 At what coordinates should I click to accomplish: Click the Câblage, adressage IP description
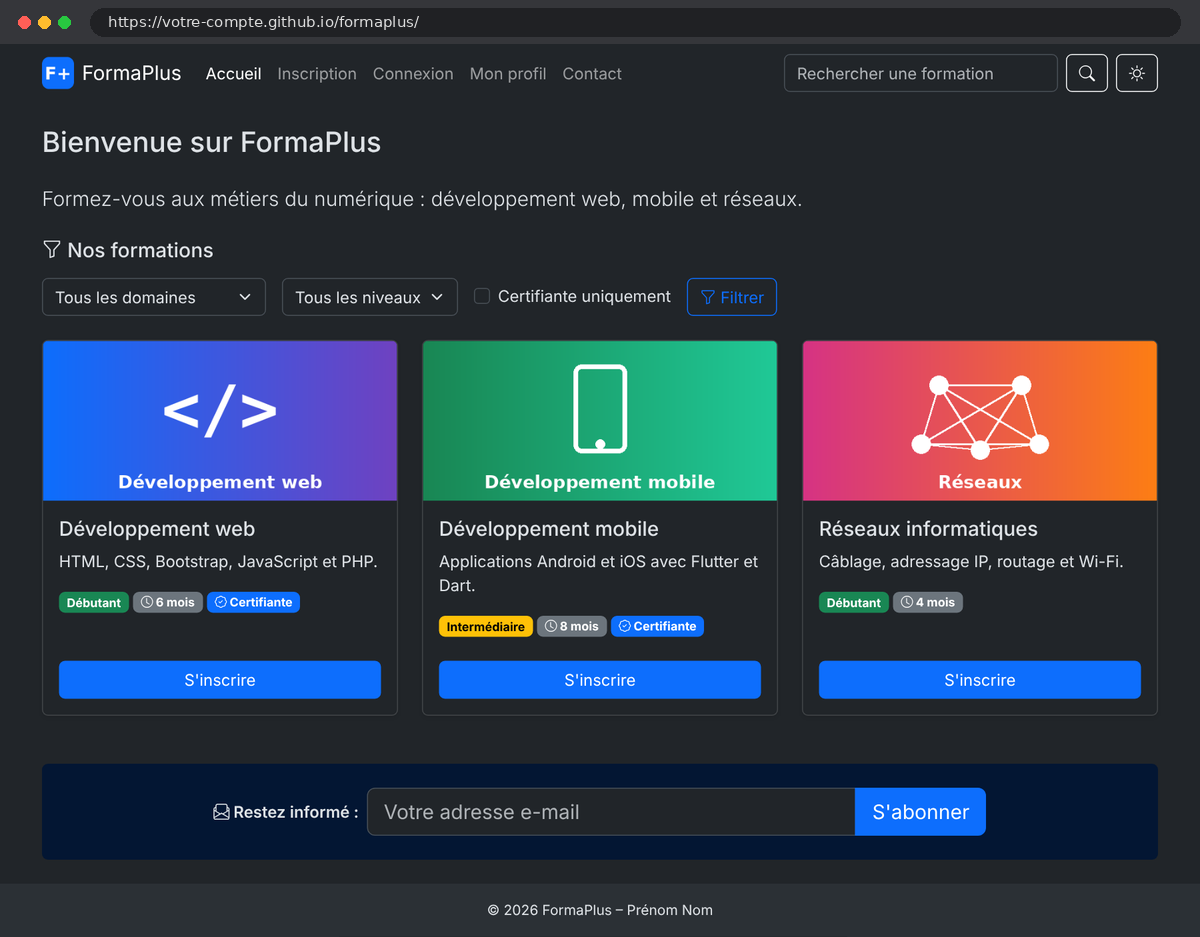click(x=971, y=562)
